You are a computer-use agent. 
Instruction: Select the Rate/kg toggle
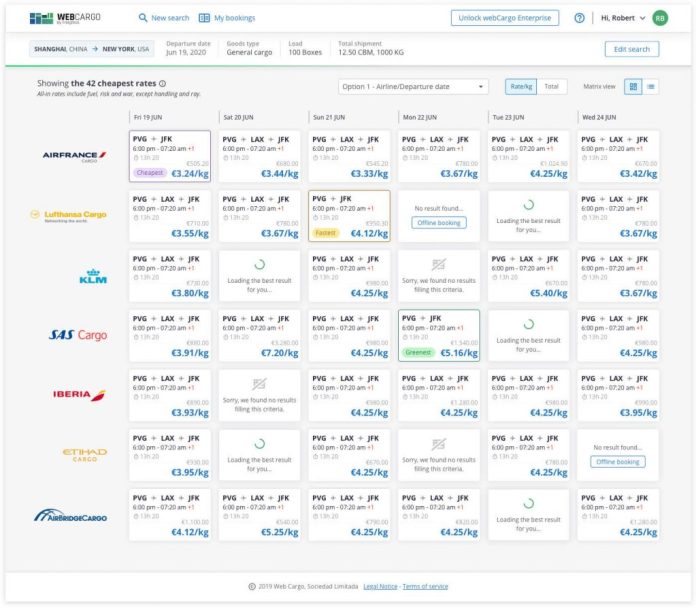(520, 87)
